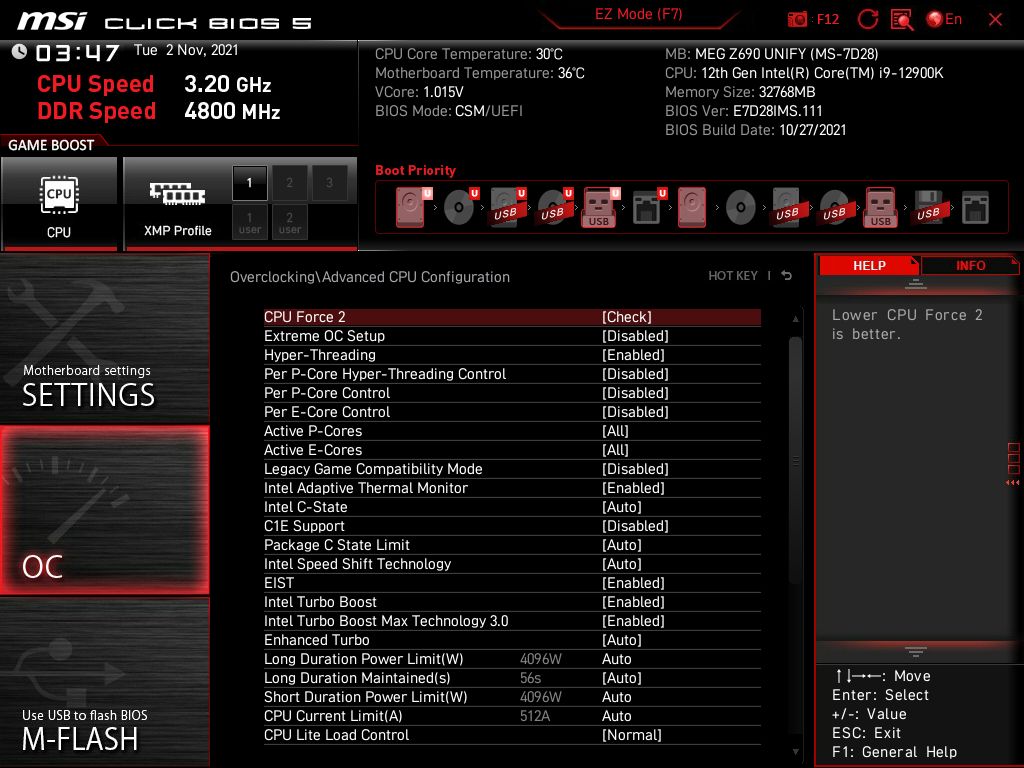This screenshot has height=768, width=1024.
Task: Change language via the En globe icon
Action: 944,19
